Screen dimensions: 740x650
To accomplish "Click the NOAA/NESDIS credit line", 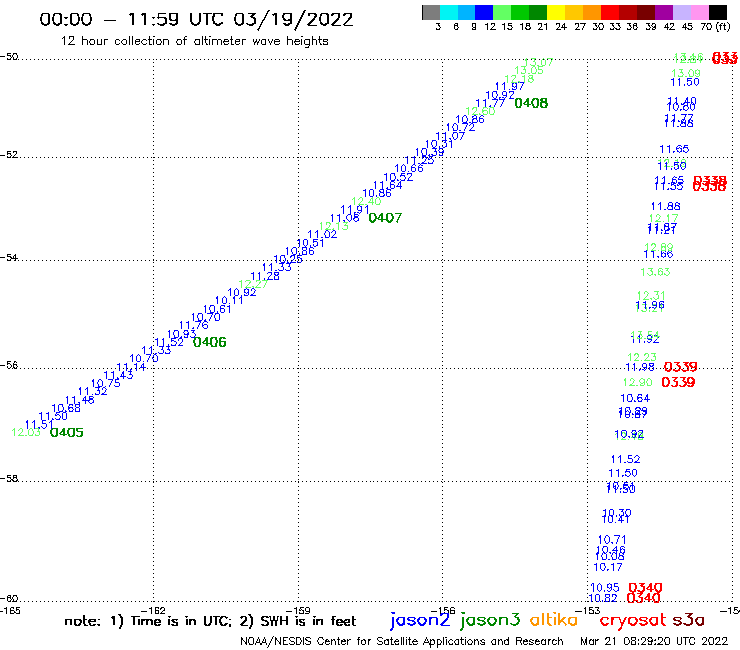I will [402, 642].
